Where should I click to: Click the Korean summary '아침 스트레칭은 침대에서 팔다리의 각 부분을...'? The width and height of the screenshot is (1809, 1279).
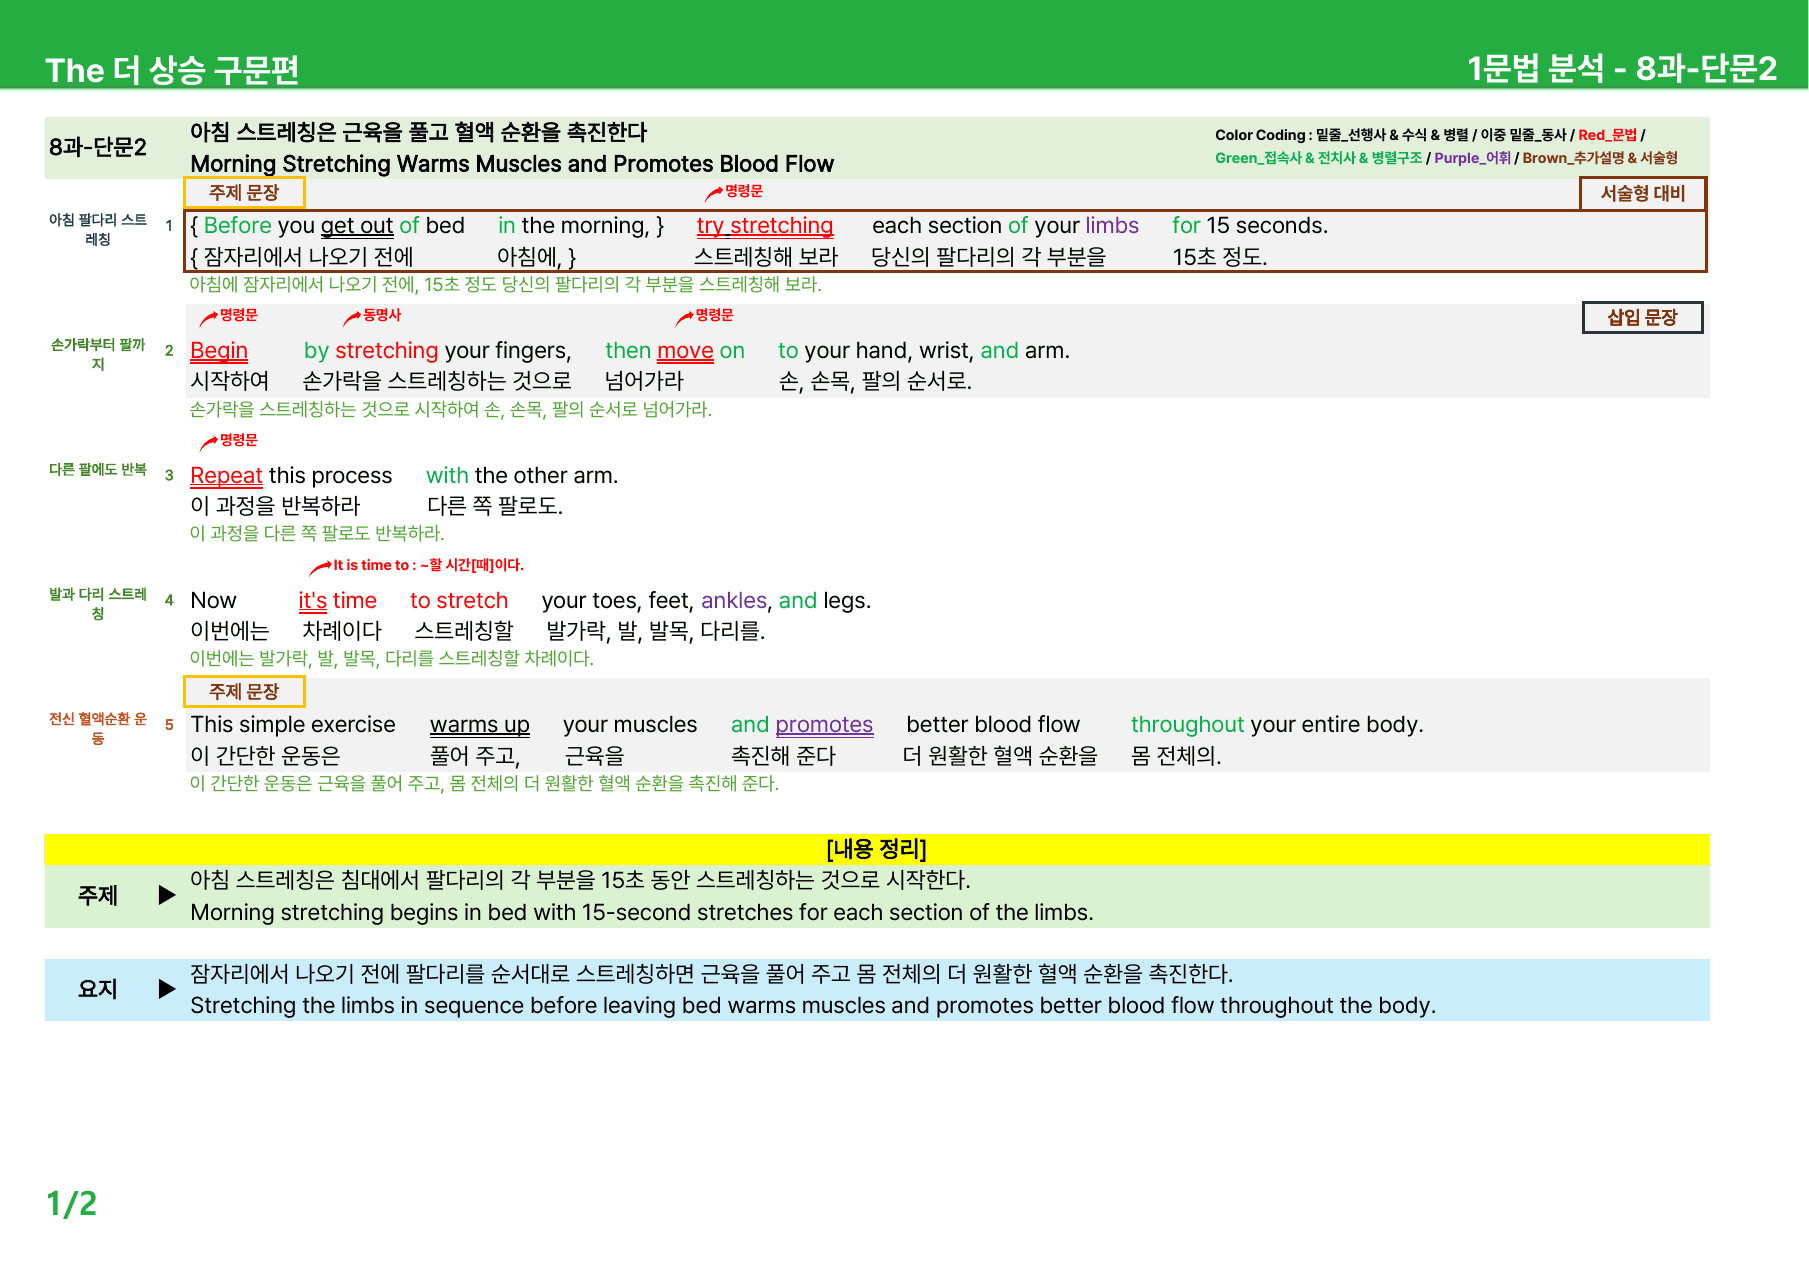(x=580, y=880)
